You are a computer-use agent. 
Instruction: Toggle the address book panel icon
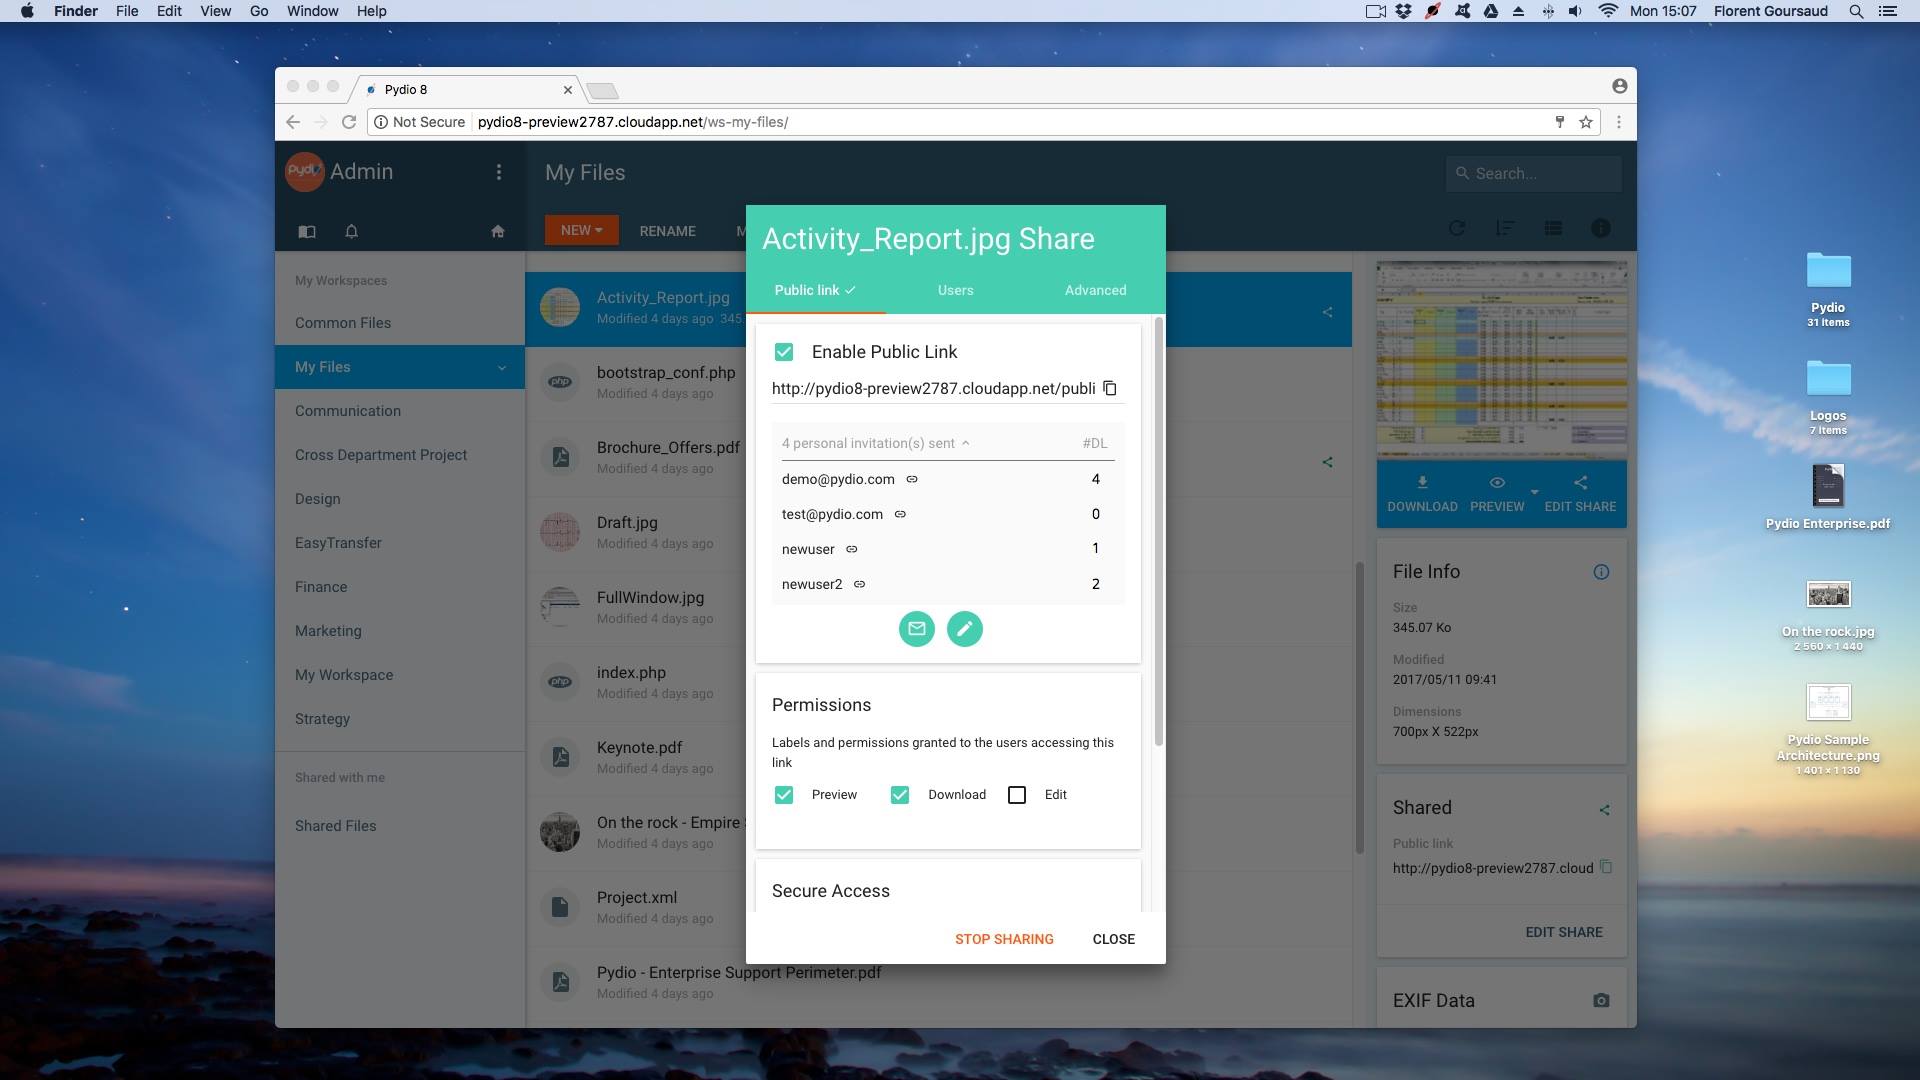pos(307,231)
